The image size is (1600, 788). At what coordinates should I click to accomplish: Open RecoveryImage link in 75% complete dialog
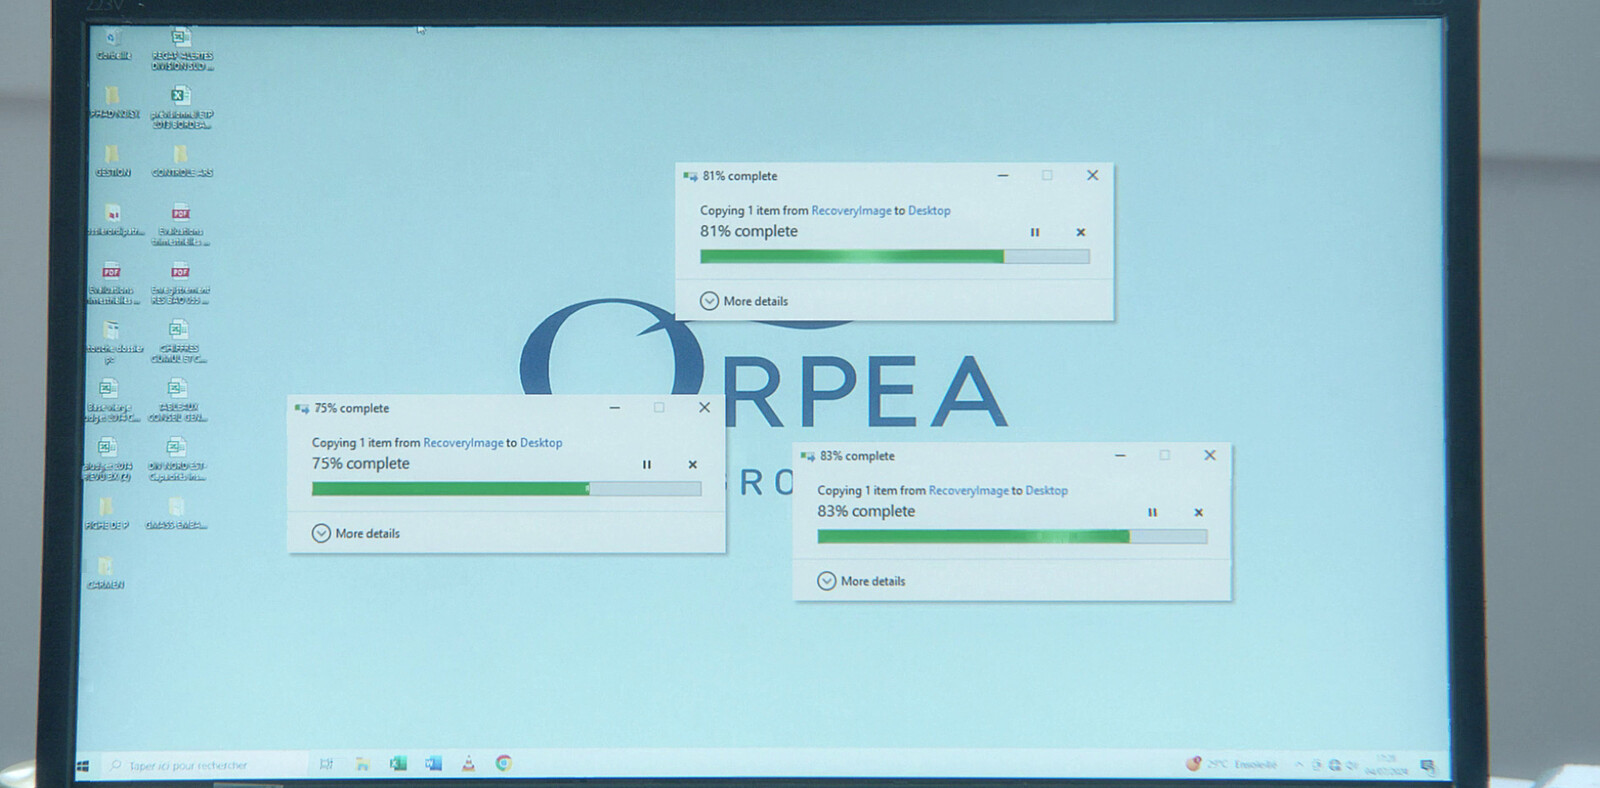tap(463, 443)
